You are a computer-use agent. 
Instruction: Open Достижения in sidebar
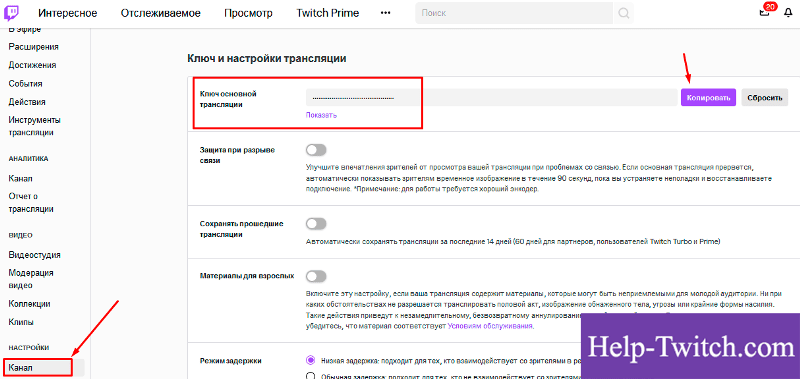pos(33,65)
